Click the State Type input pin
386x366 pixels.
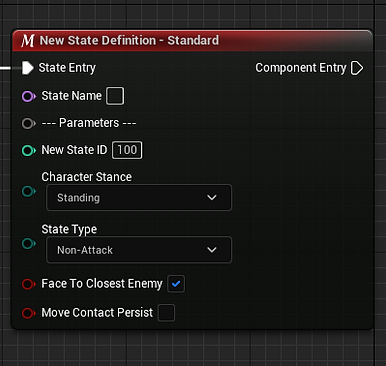(29, 244)
